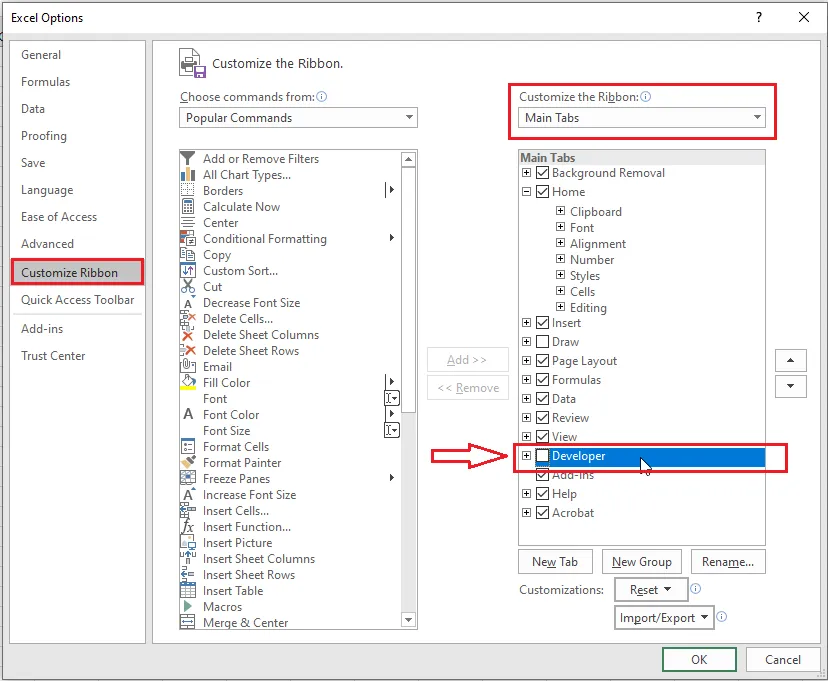Click the Delete Sheet Columns icon
Screen dimensions: 828x681
pyautogui.click(x=187, y=334)
